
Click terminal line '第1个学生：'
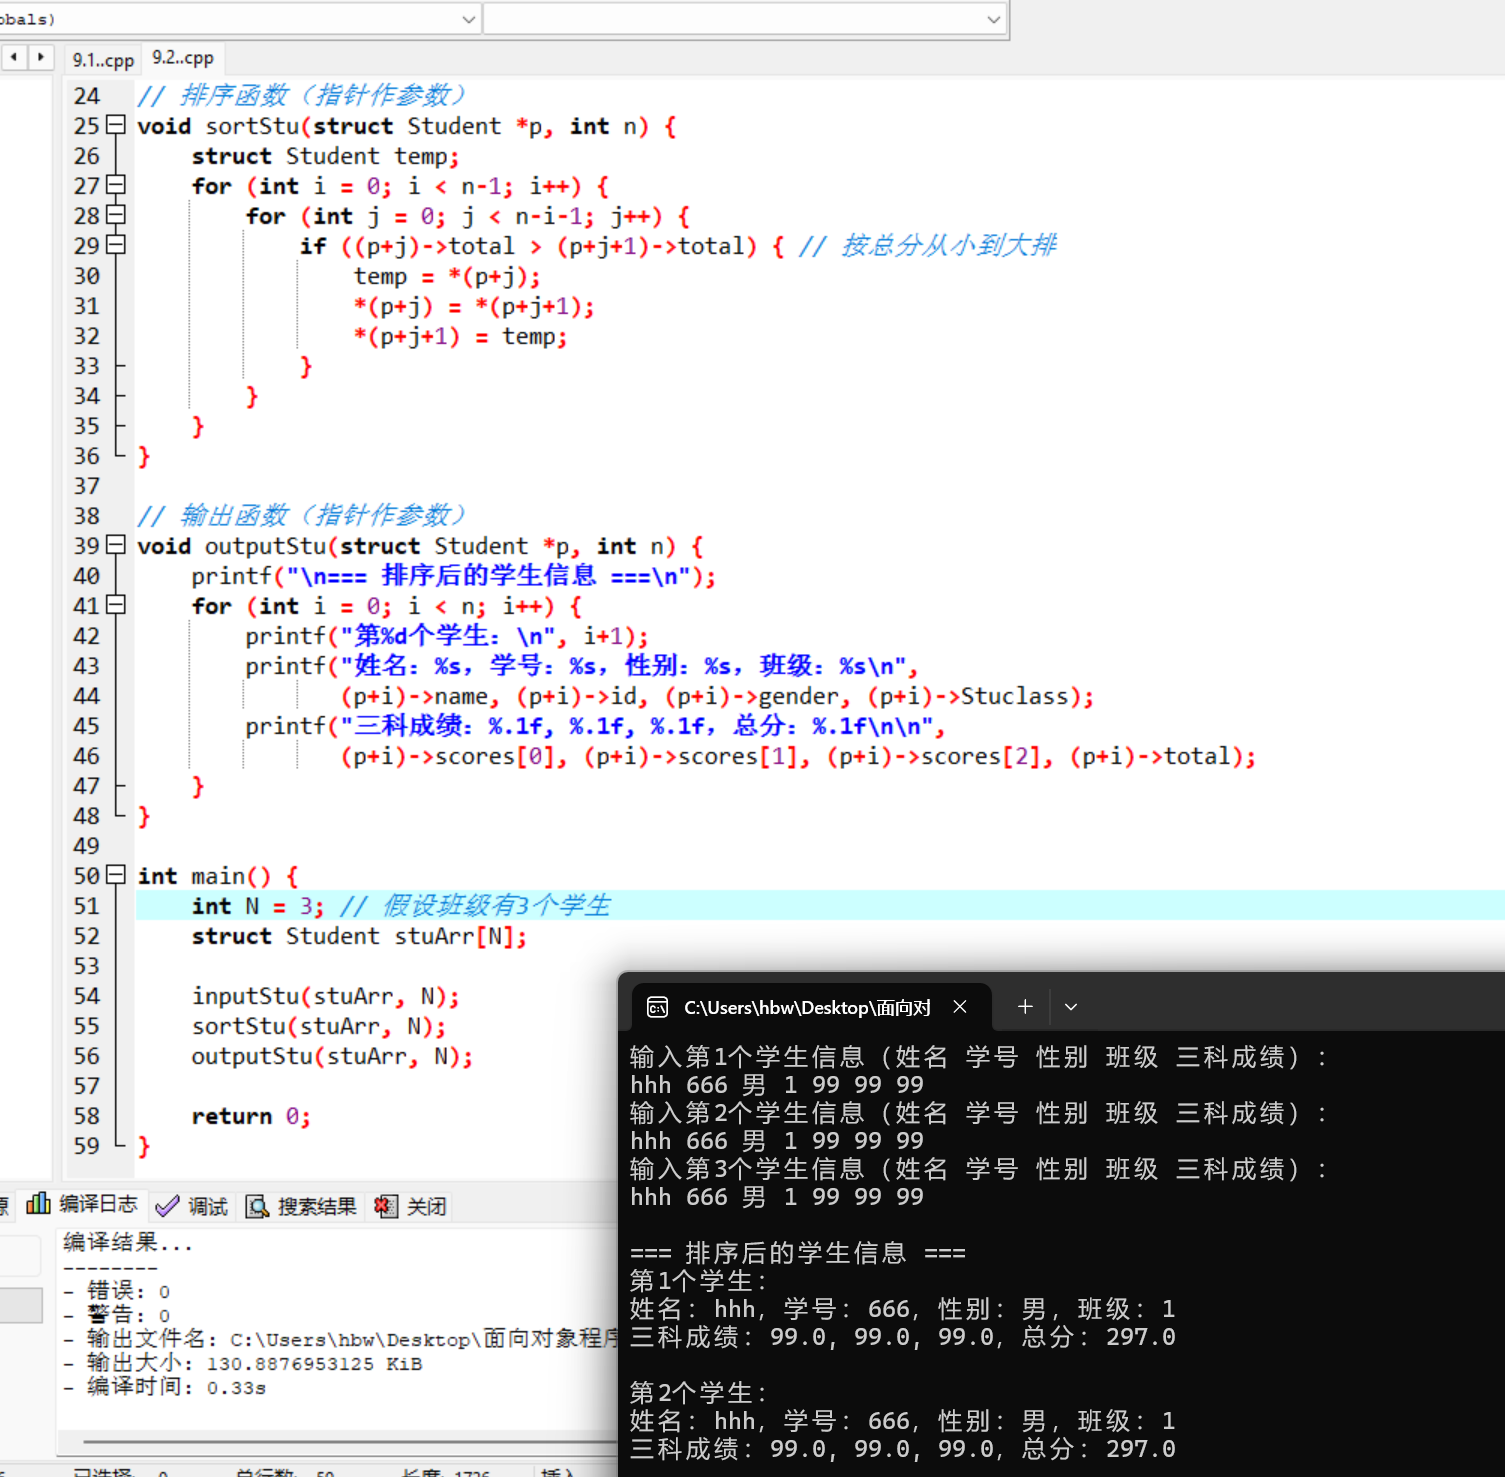click(x=699, y=1281)
